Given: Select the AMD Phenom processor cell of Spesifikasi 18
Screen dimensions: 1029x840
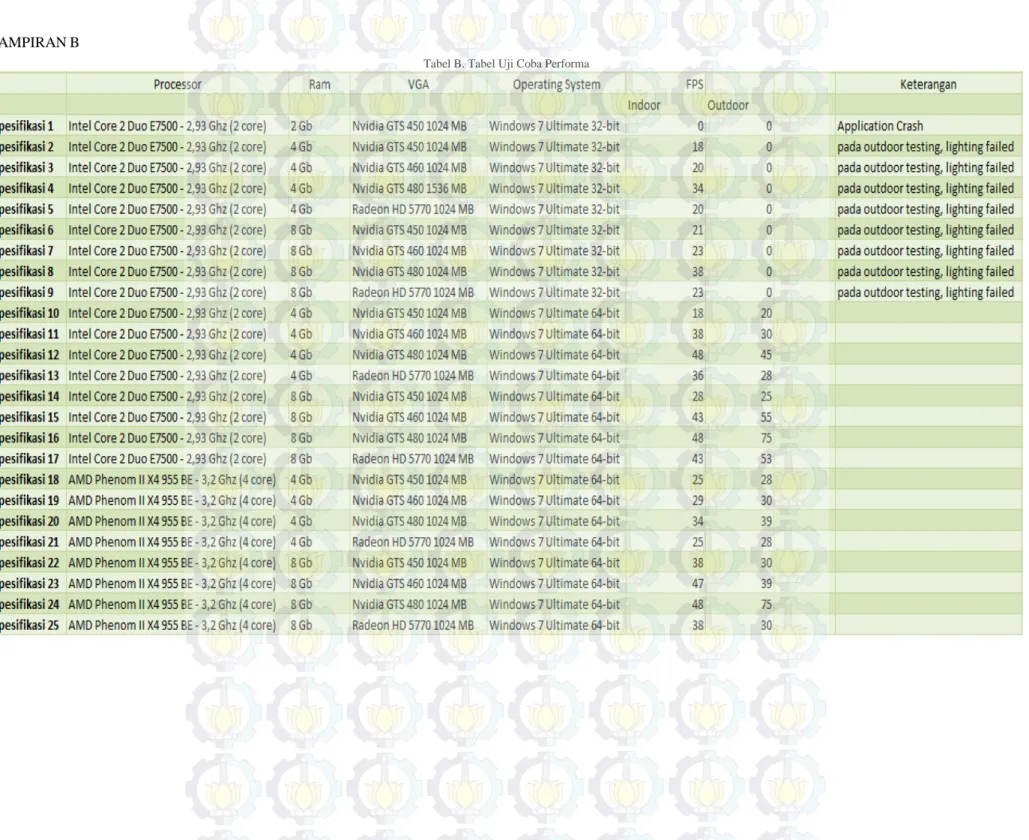Looking at the screenshot, I should (172, 480).
